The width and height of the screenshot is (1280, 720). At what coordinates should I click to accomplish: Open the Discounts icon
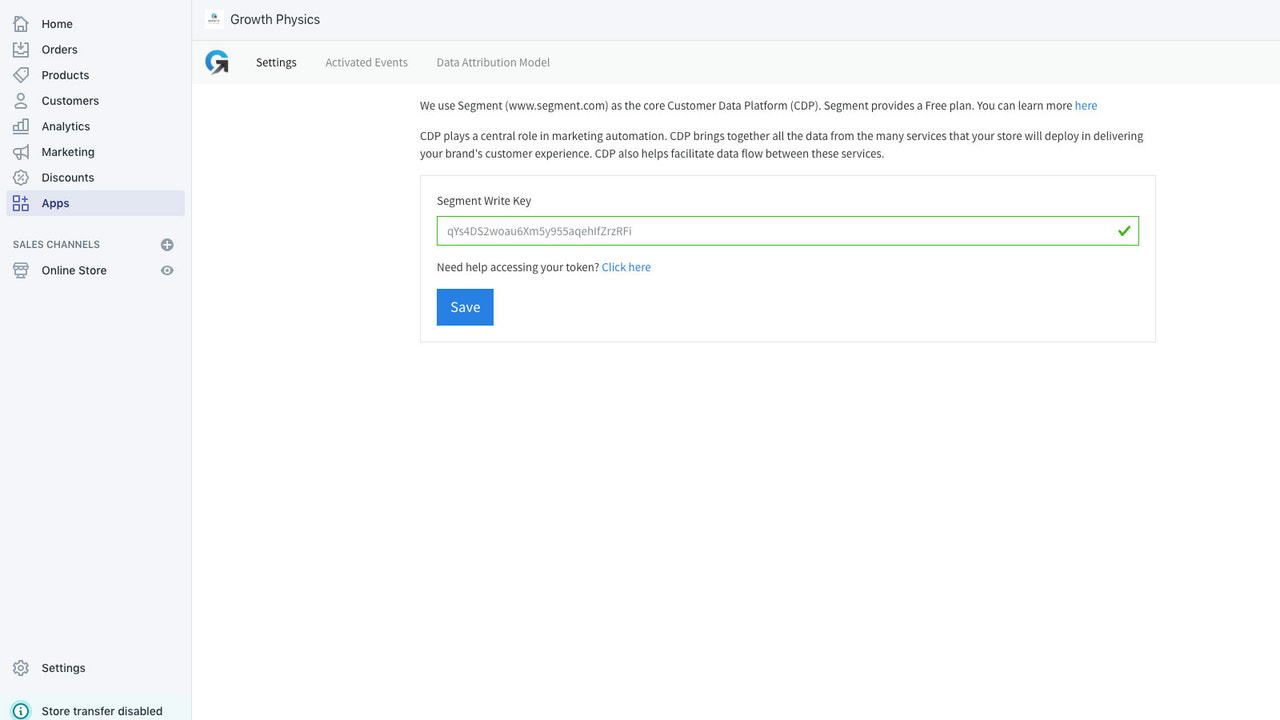point(22,177)
